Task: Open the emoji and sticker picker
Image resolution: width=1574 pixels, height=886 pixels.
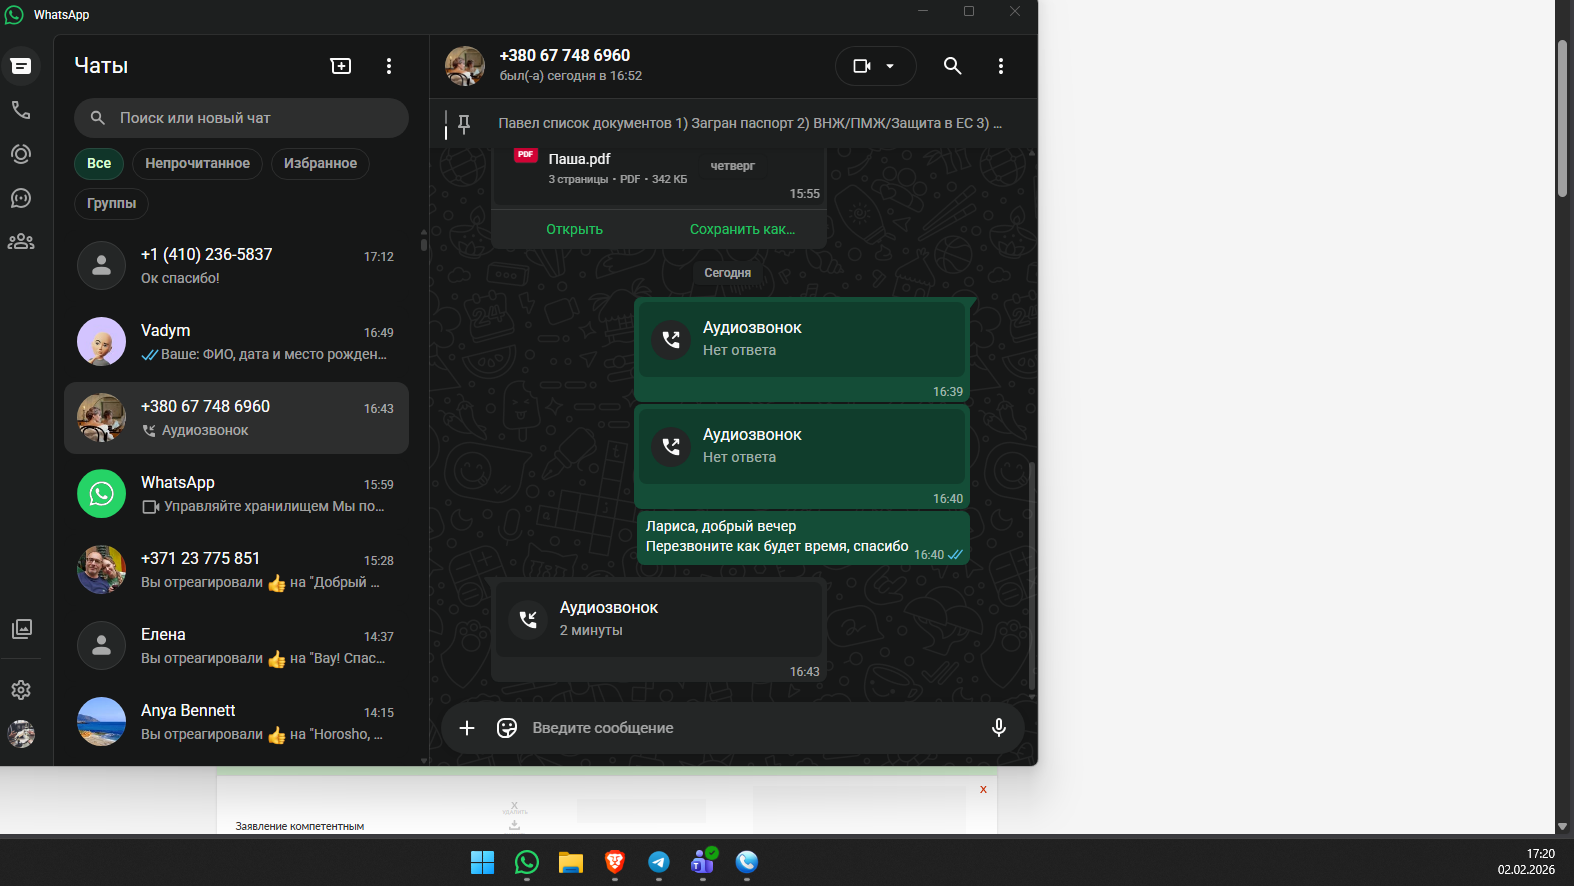Action: coord(507,728)
